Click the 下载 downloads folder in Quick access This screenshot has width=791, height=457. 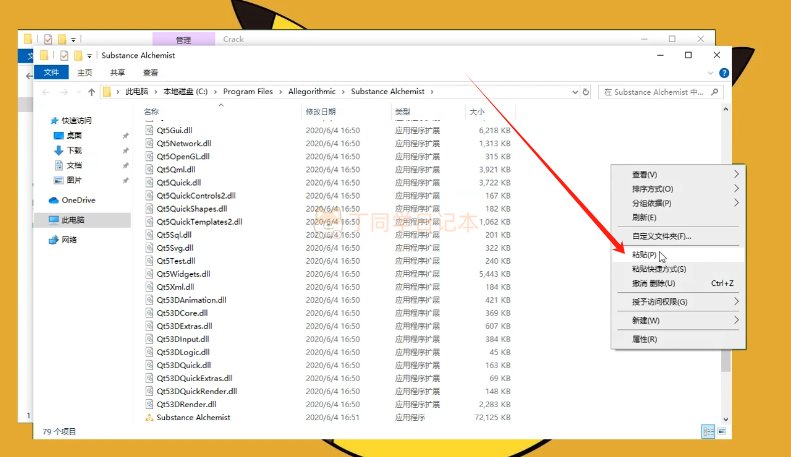[74, 150]
